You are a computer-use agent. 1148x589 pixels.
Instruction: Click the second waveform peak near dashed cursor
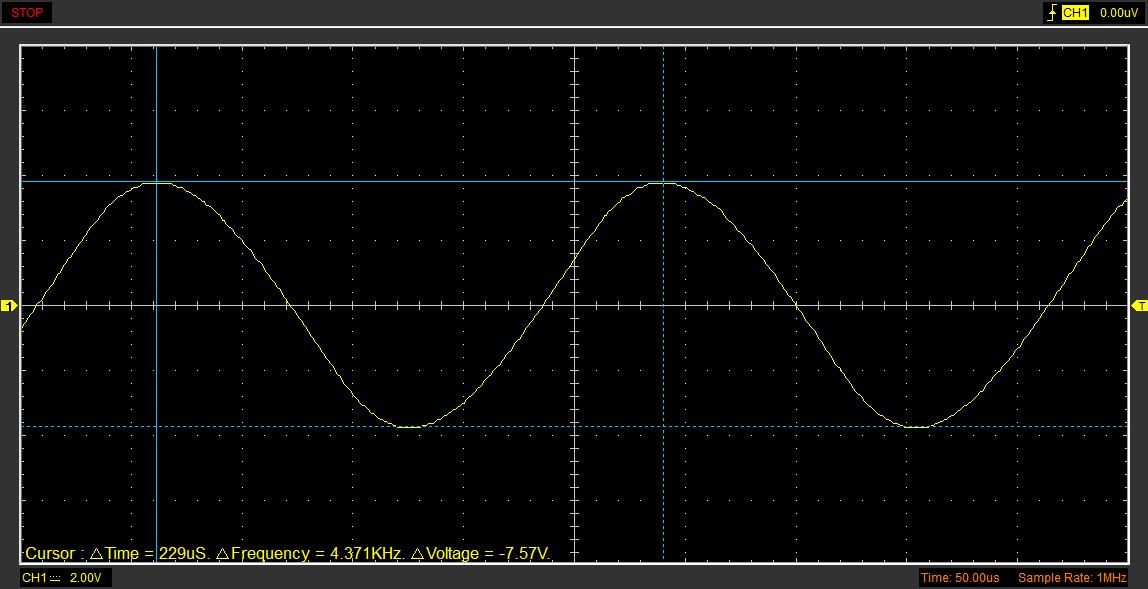(662, 183)
